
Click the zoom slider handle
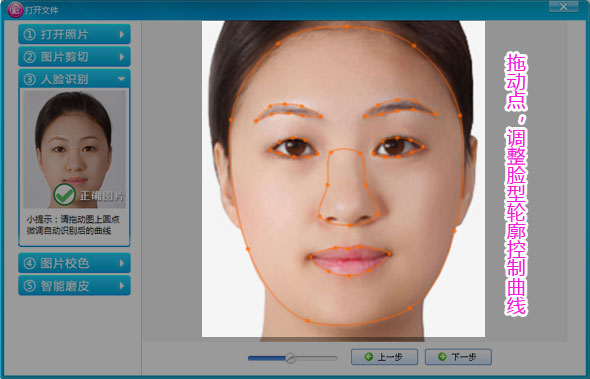tap(290, 358)
